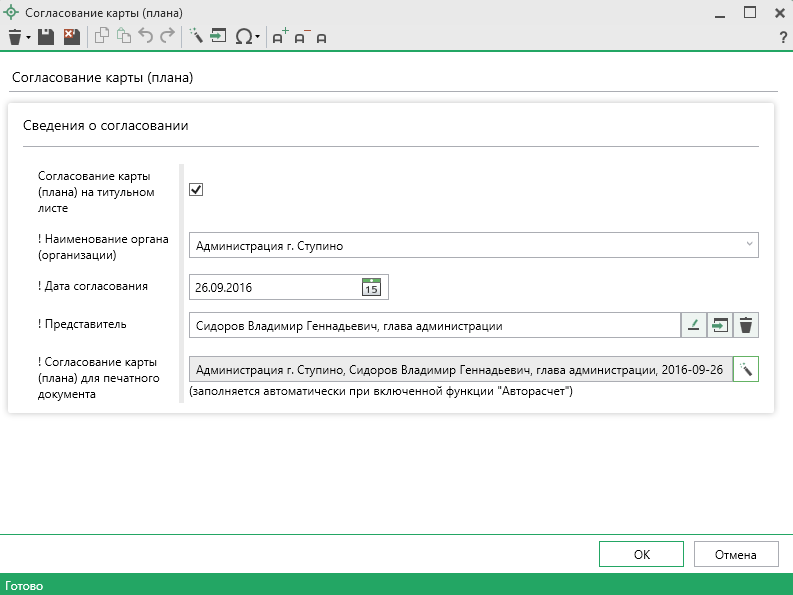
Task: Delete representative using trash icon in Представитель row
Action: pyautogui.click(x=746, y=325)
